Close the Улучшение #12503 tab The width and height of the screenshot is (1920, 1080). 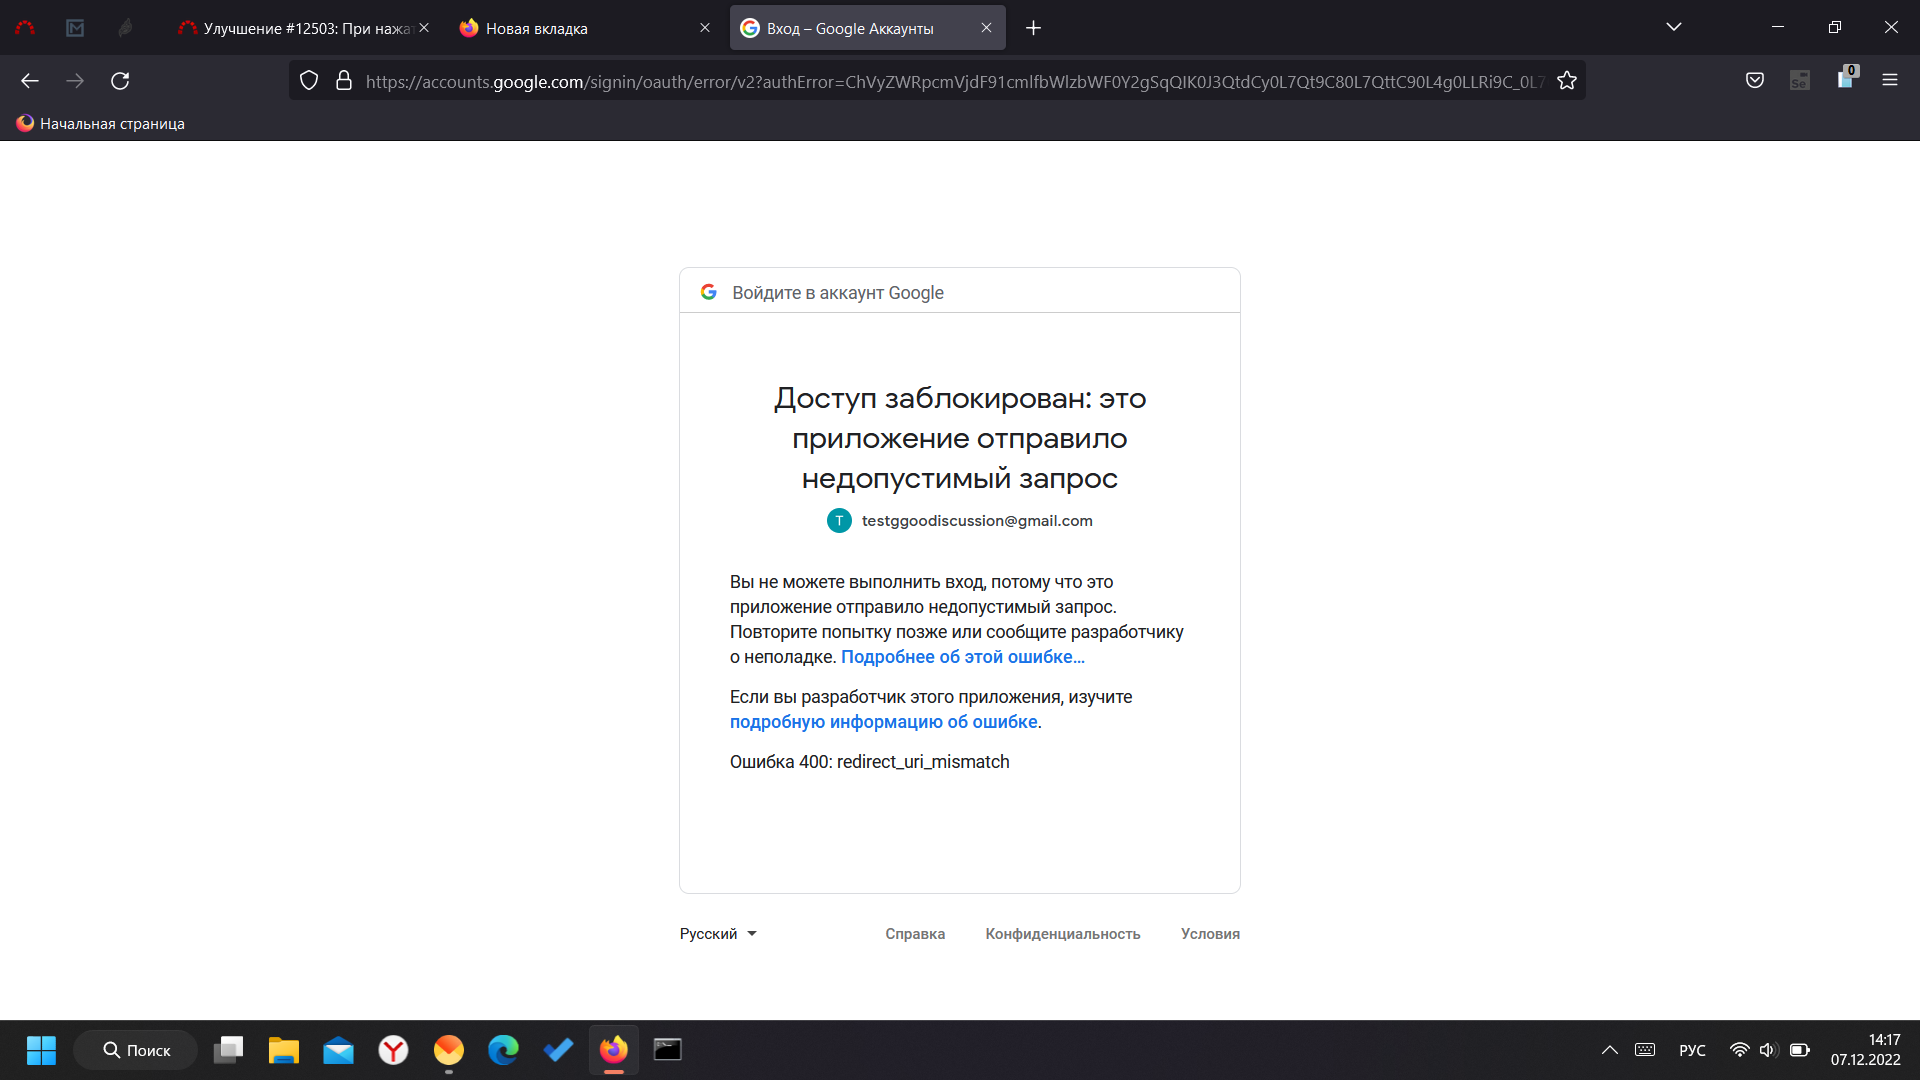[424, 28]
